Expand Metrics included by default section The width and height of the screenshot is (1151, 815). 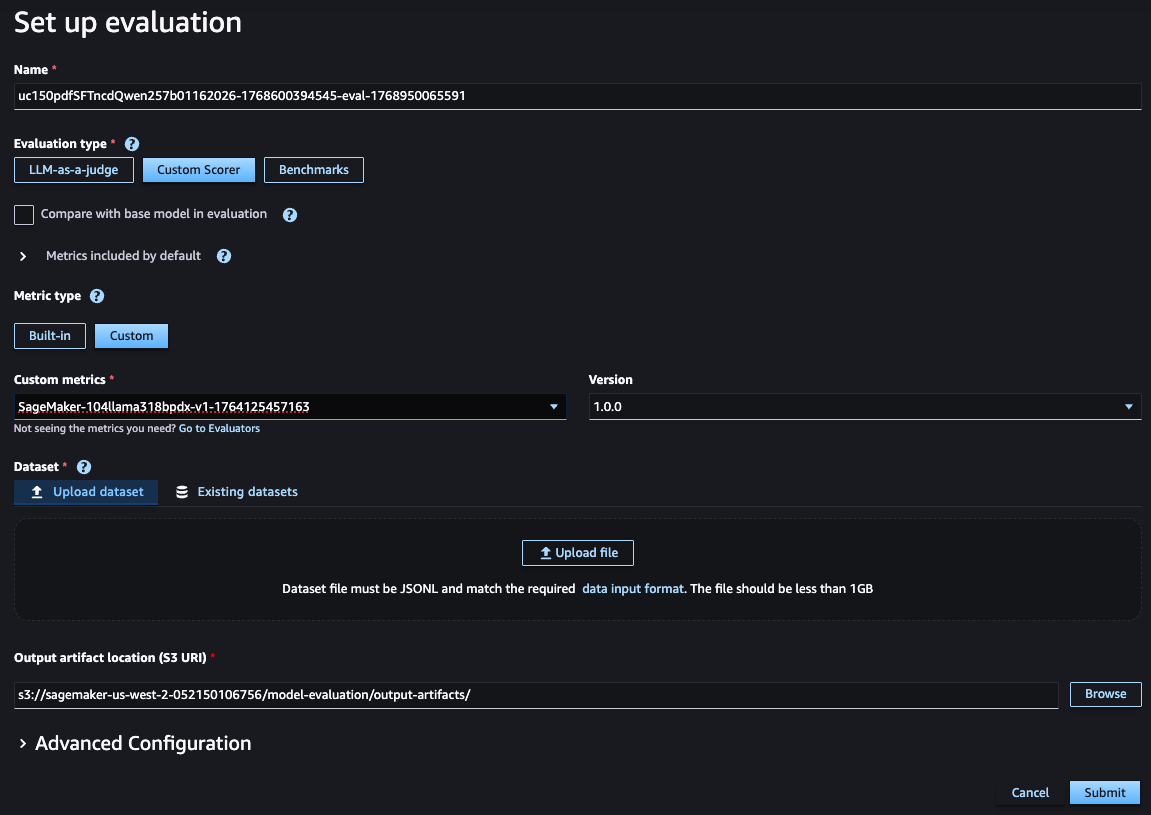click(x=23, y=256)
